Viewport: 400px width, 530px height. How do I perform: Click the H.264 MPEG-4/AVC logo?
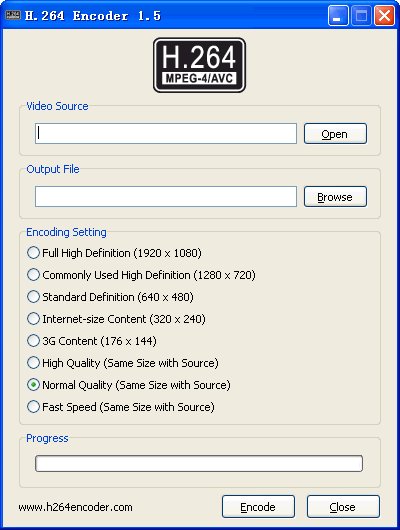coord(199,65)
